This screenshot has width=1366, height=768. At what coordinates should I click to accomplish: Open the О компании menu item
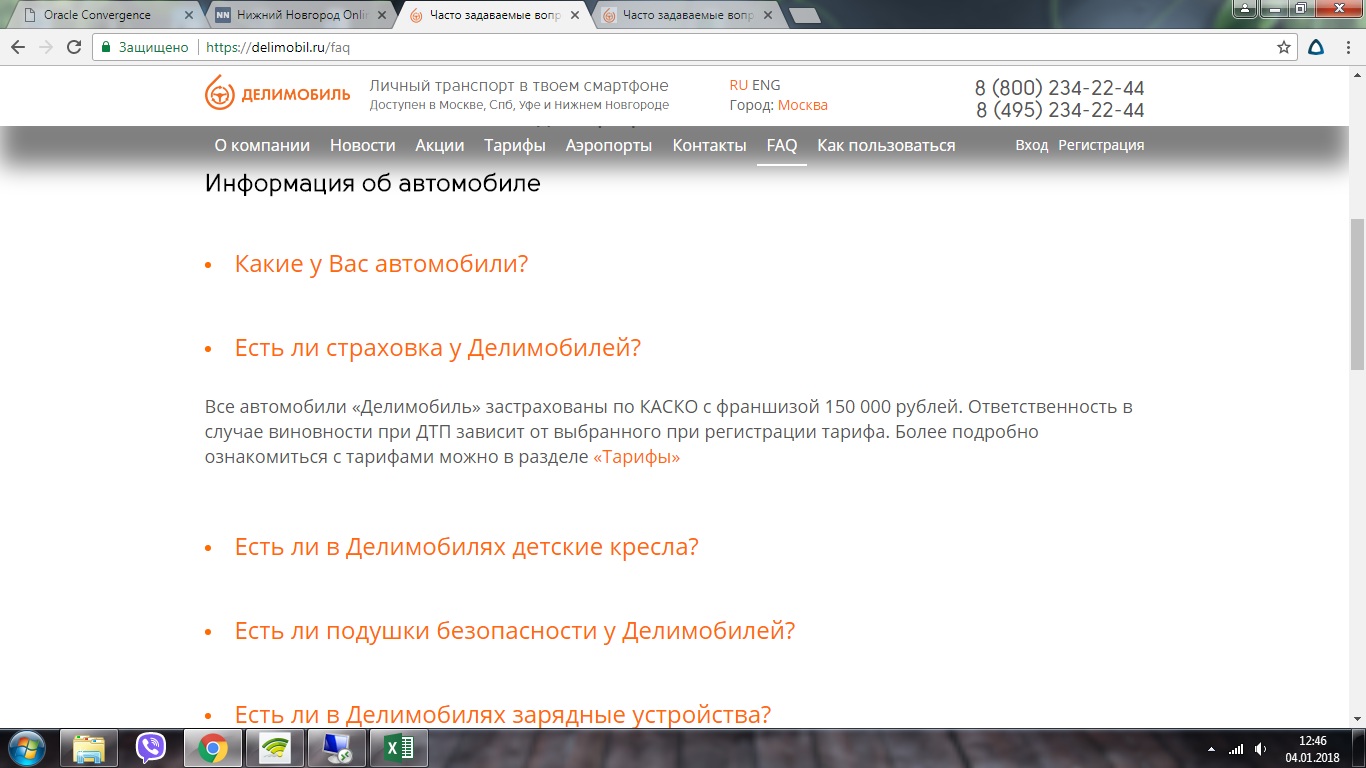(262, 145)
